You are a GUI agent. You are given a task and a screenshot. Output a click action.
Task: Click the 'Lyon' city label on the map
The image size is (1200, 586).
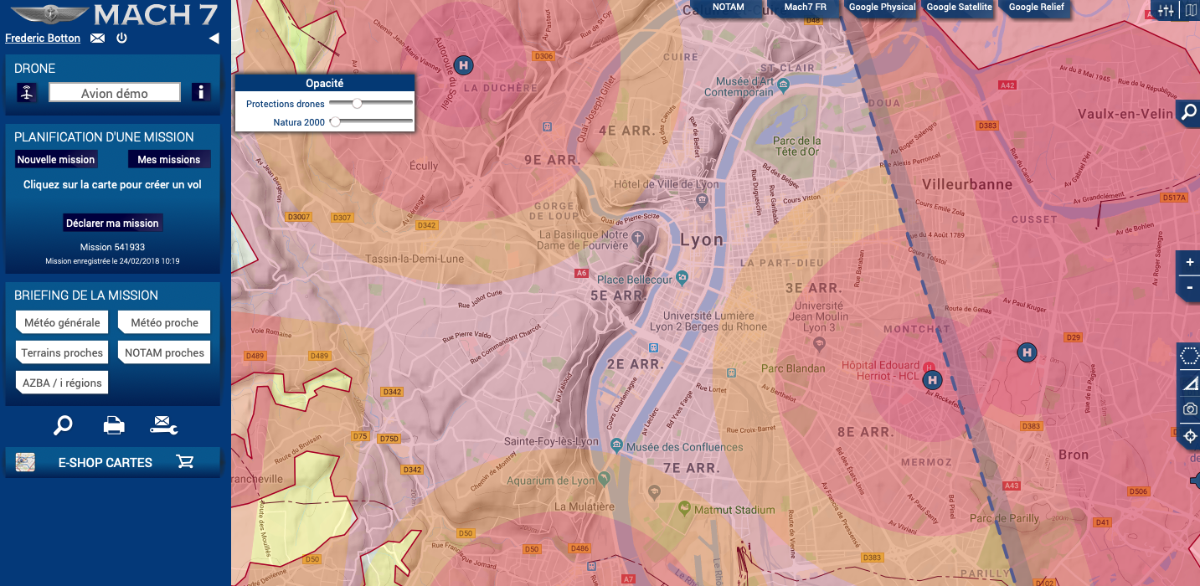701,241
